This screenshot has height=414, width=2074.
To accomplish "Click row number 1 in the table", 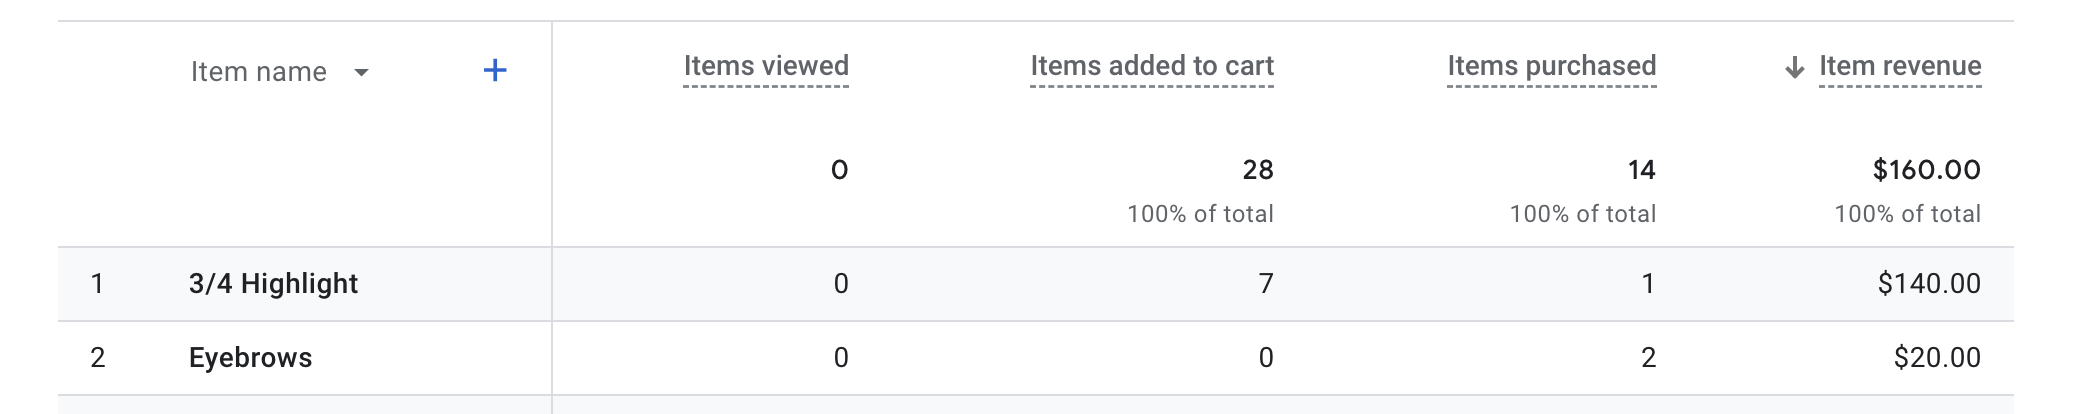I will 97,284.
